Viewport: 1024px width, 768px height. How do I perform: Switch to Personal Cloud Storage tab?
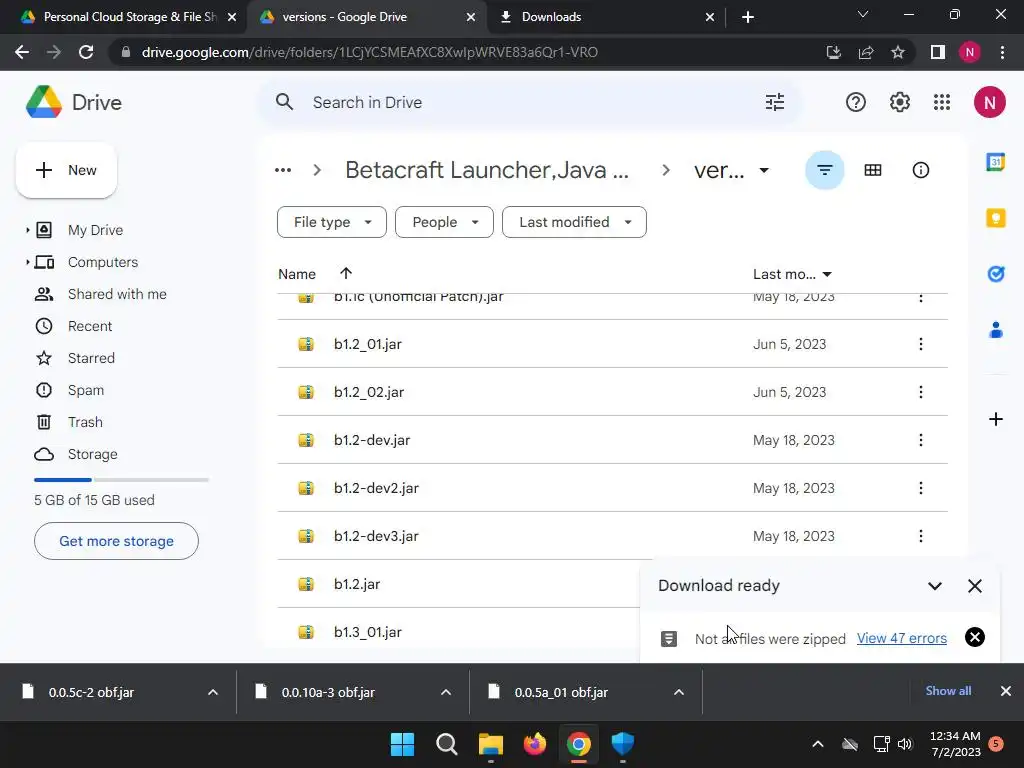129,17
